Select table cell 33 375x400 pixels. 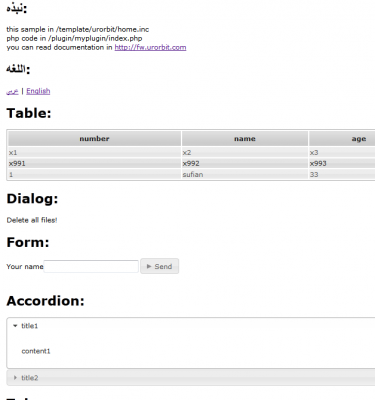pos(342,174)
